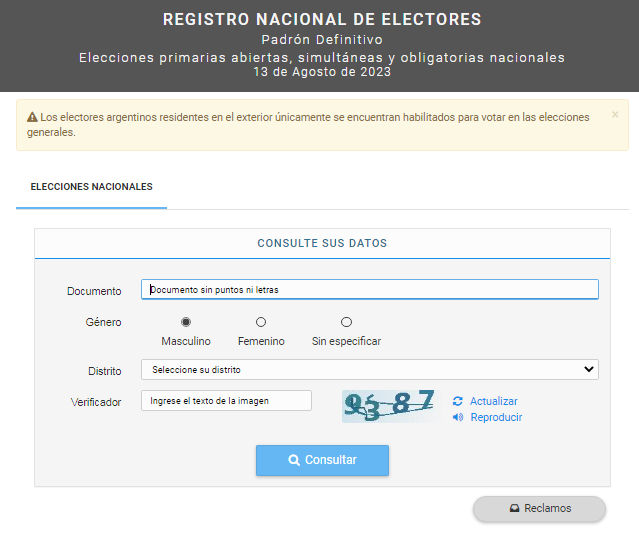
Task: Click the inbox icon on the Reclamos button
Action: [514, 508]
